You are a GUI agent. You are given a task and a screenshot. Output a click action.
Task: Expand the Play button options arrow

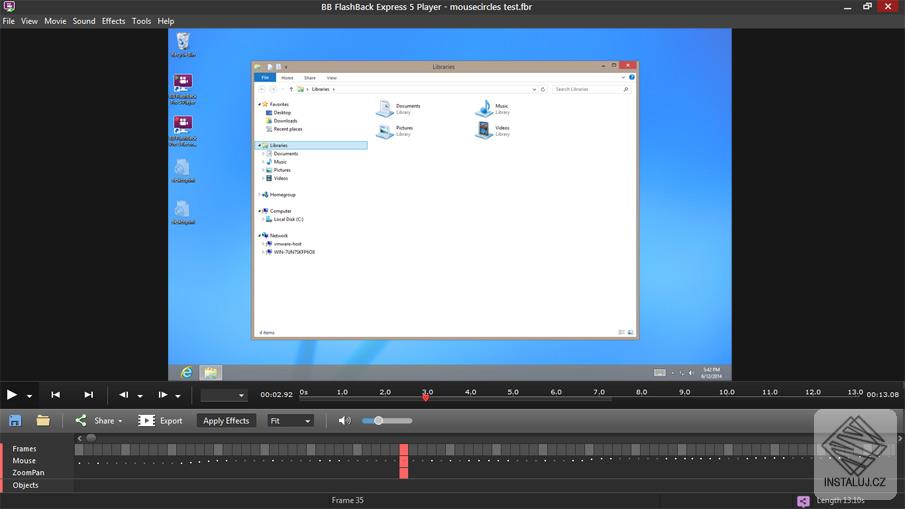click(30, 396)
